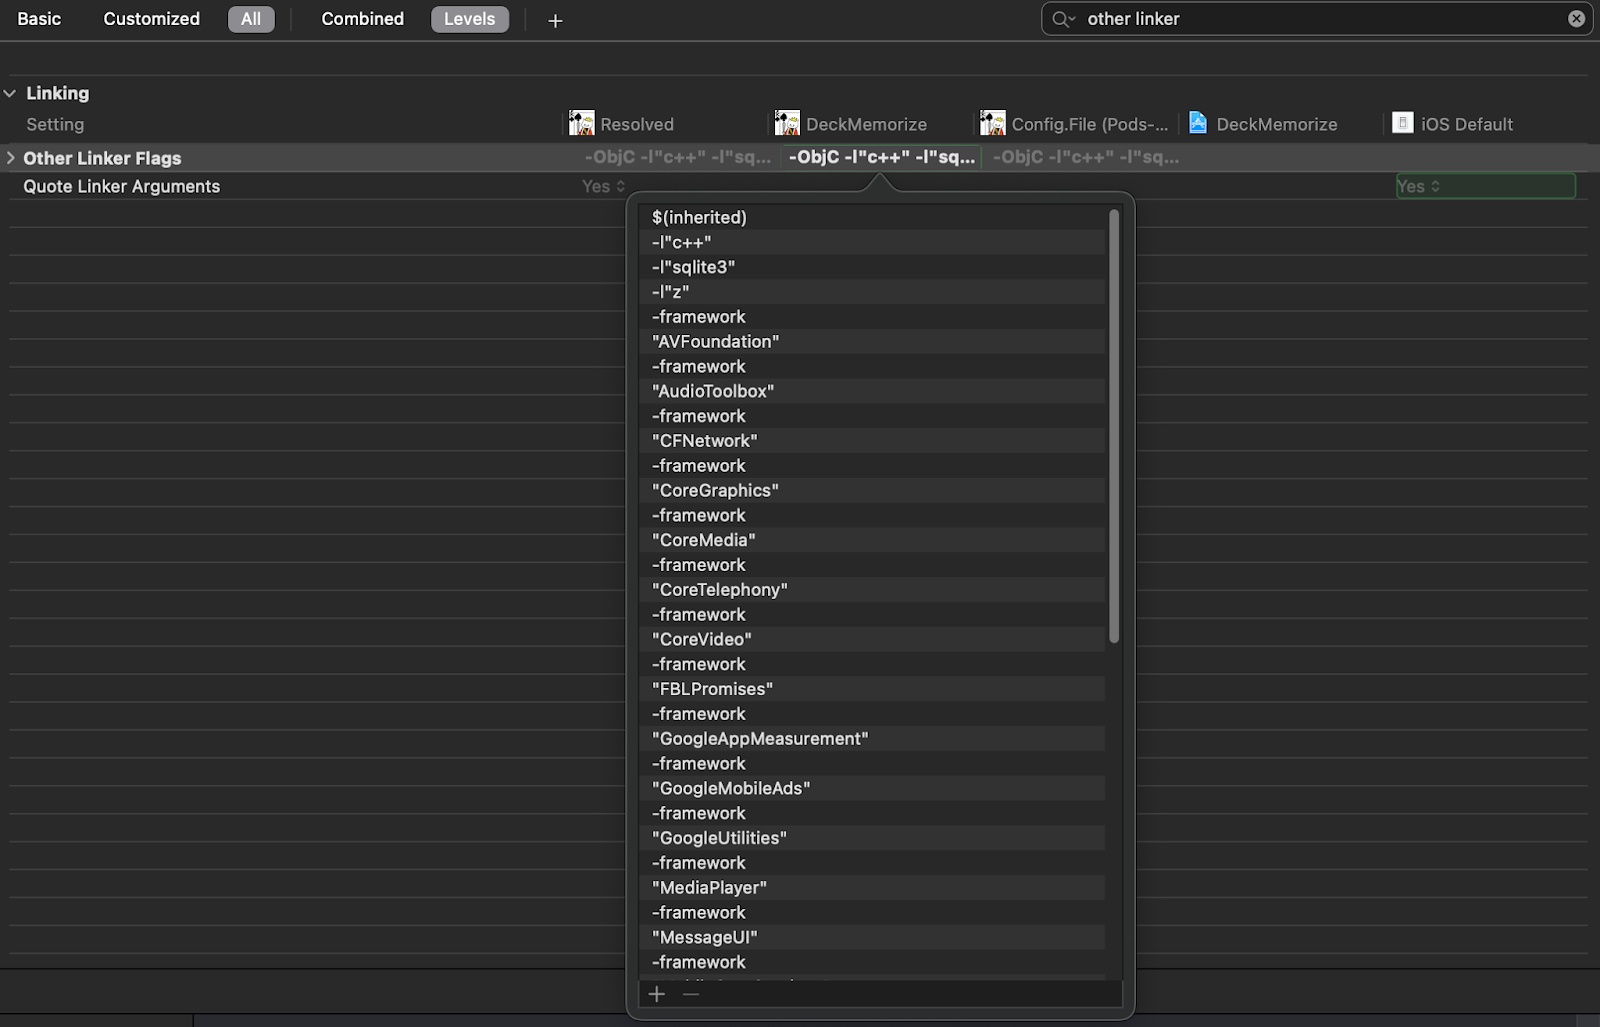This screenshot has width=1600, height=1027.
Task: Select the "FBLPromises" entry
Action: [872, 689]
